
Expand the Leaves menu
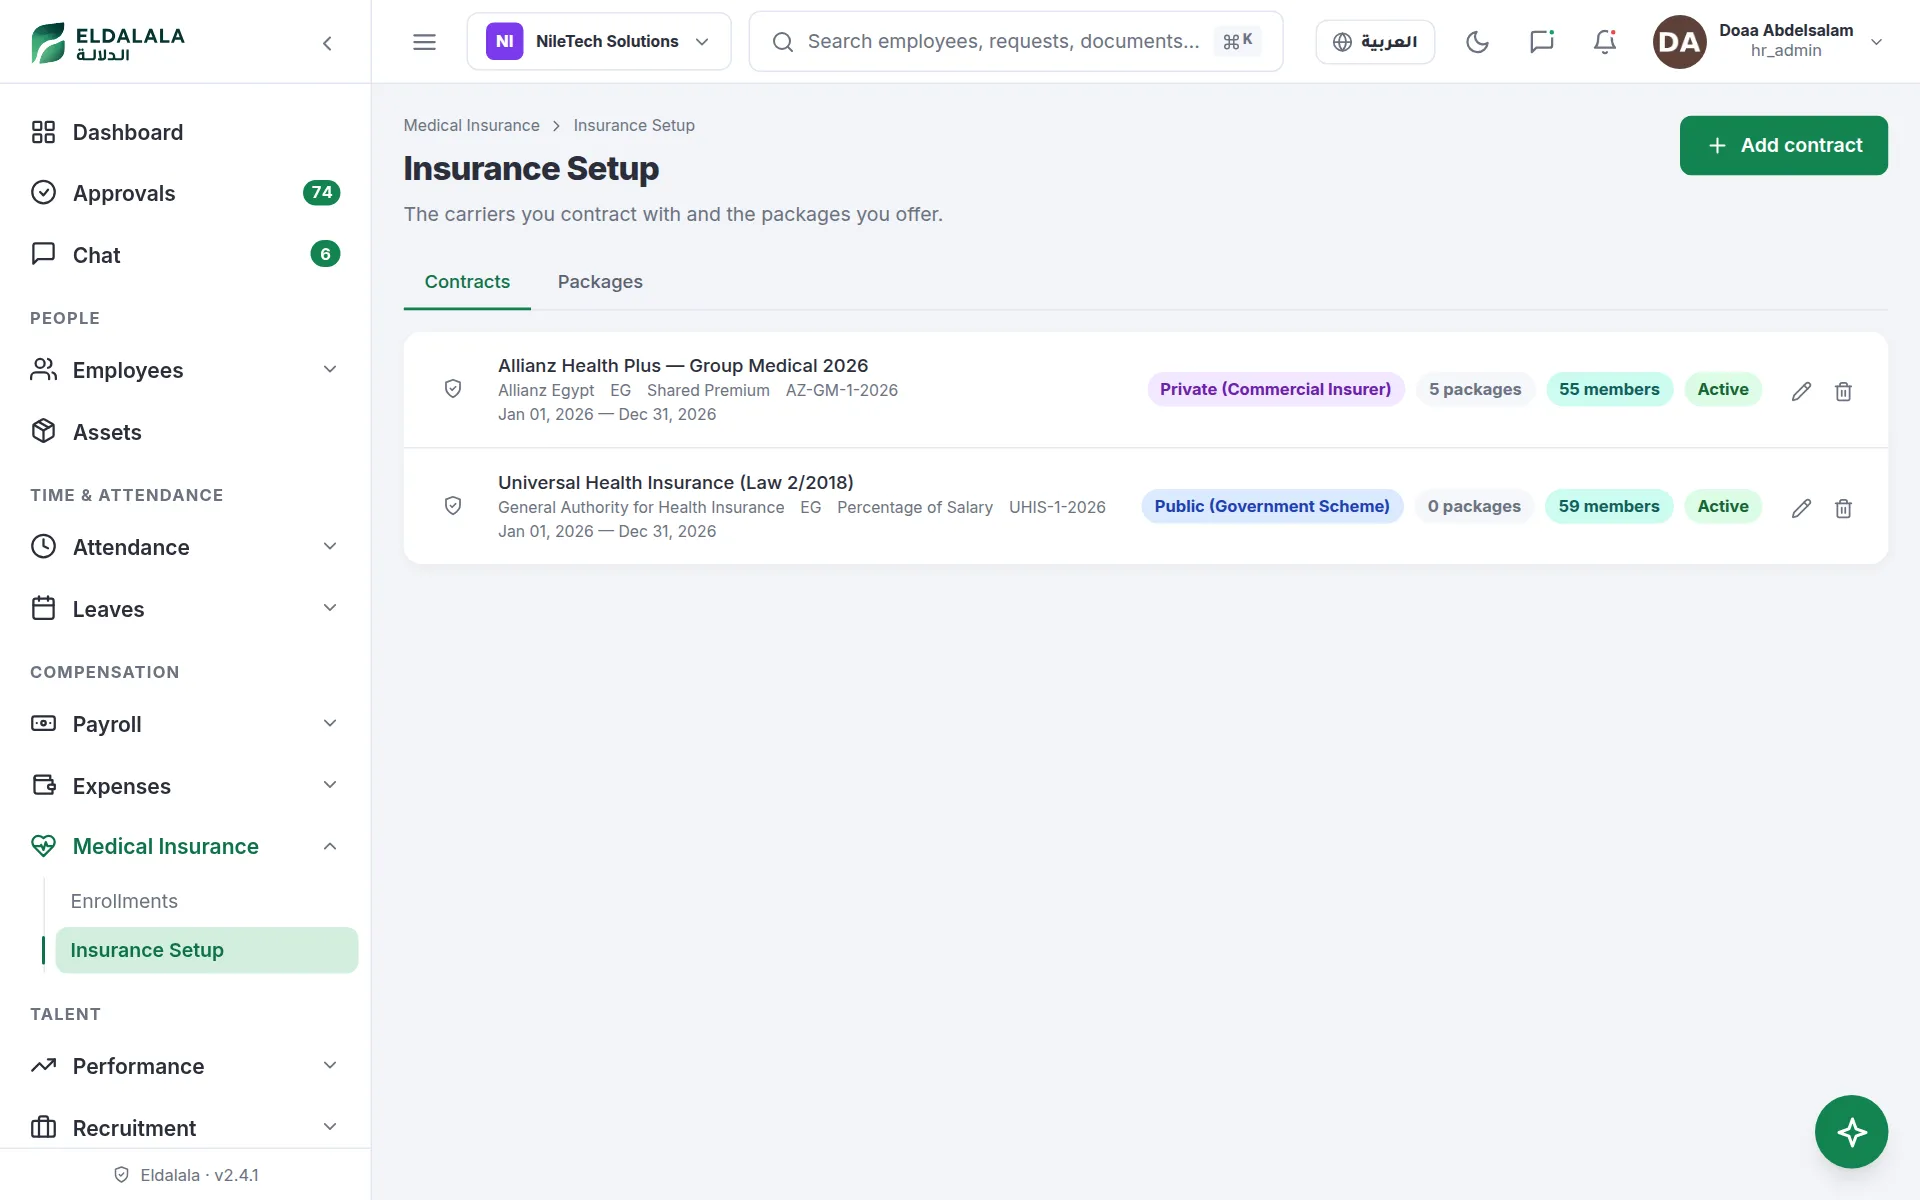pos(185,609)
